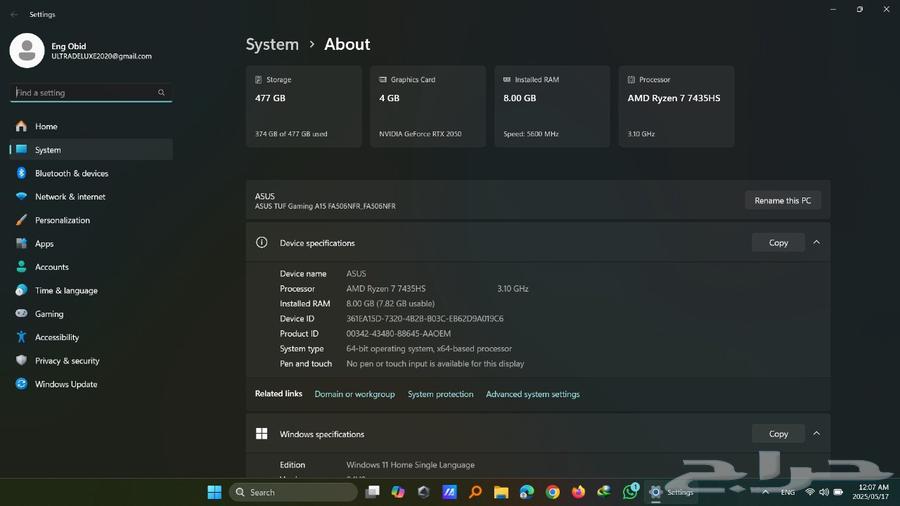Launch Firefox from the taskbar
The height and width of the screenshot is (506, 900).
coord(578,492)
